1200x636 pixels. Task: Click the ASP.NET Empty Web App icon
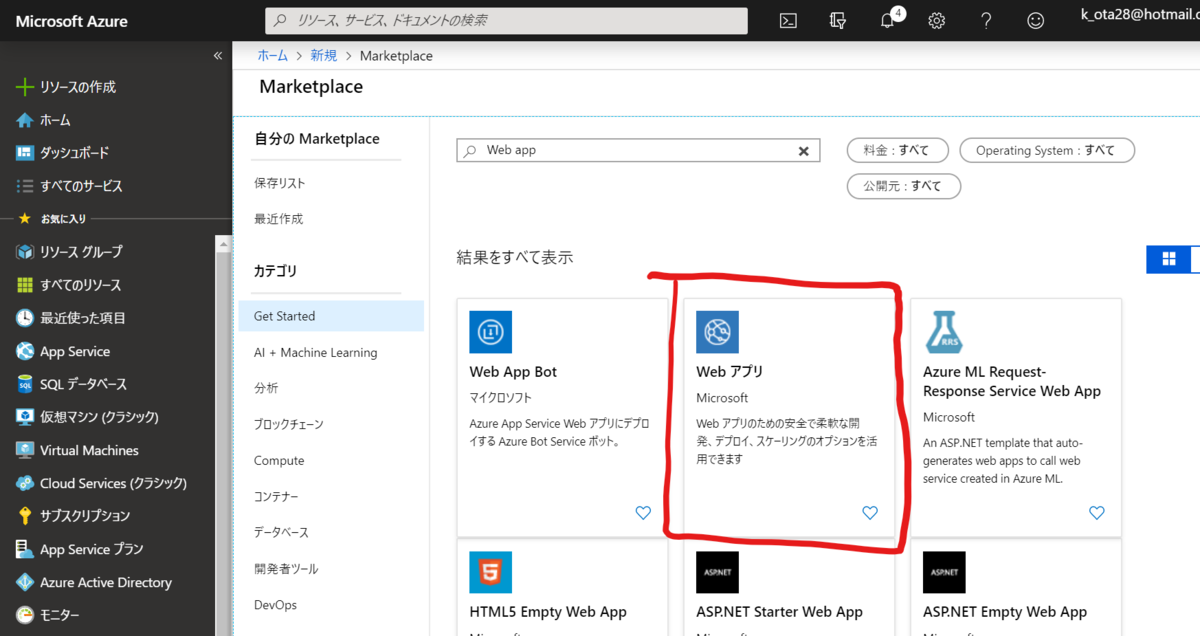pos(944,572)
